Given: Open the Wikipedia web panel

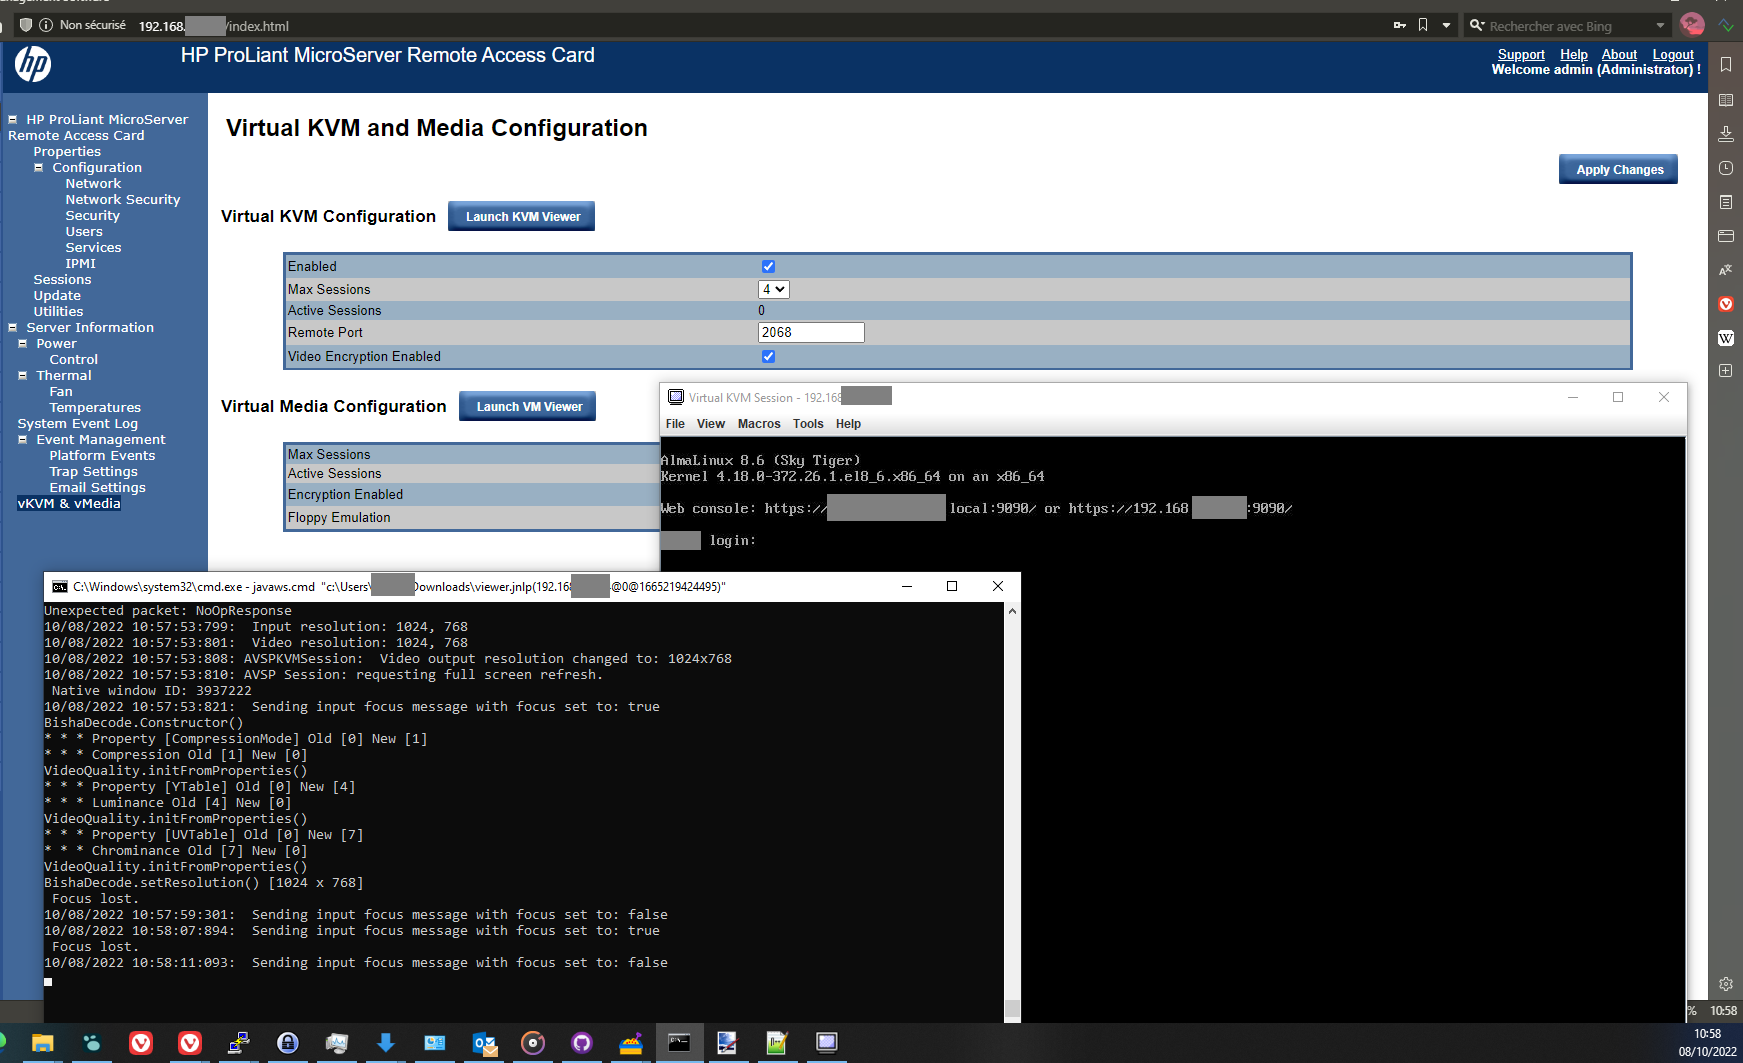Looking at the screenshot, I should pos(1726,338).
